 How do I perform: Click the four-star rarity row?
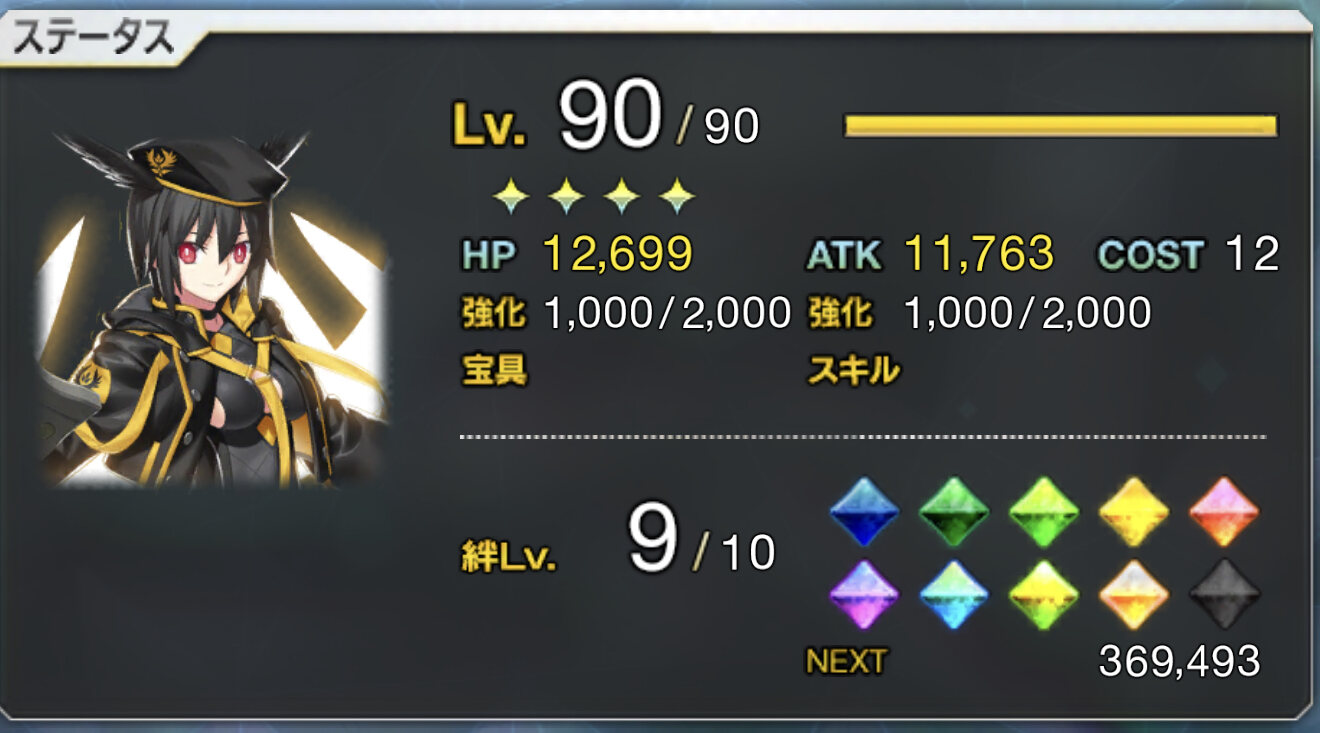pyautogui.click(x=595, y=196)
